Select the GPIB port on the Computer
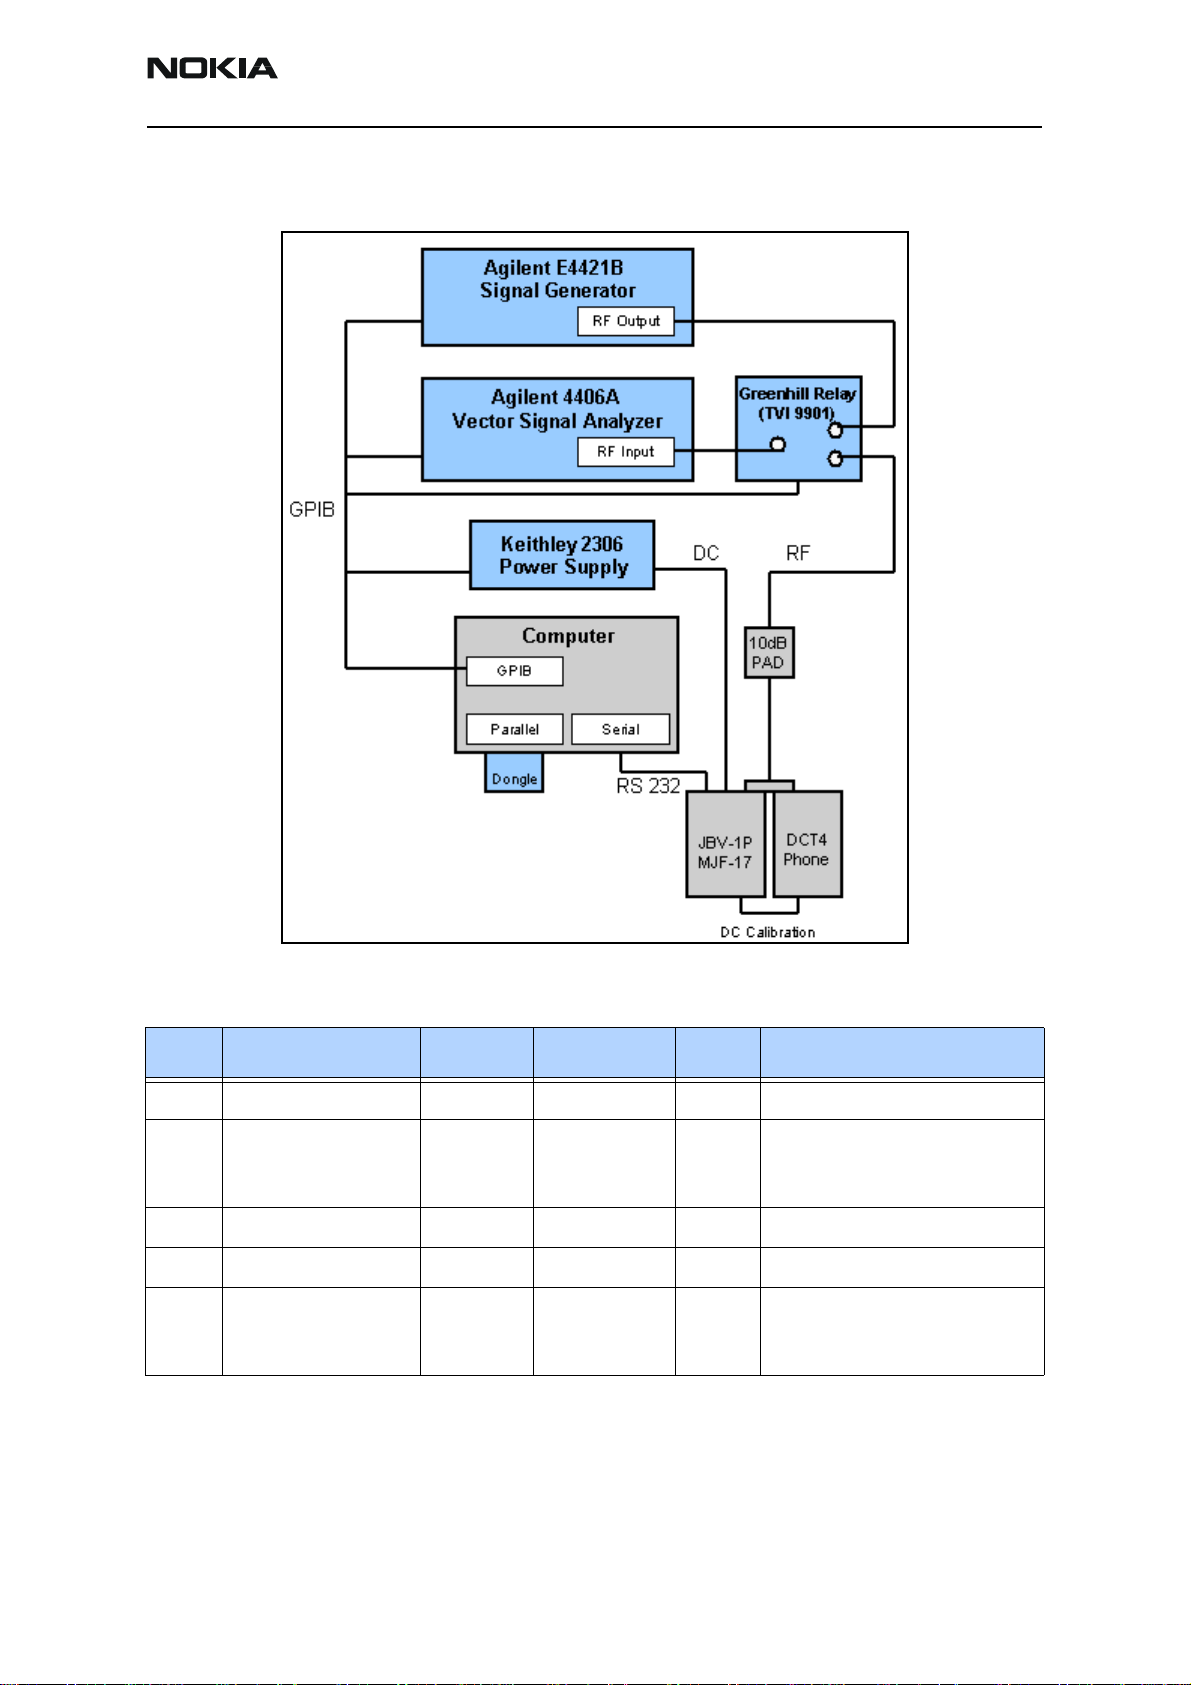 514,671
